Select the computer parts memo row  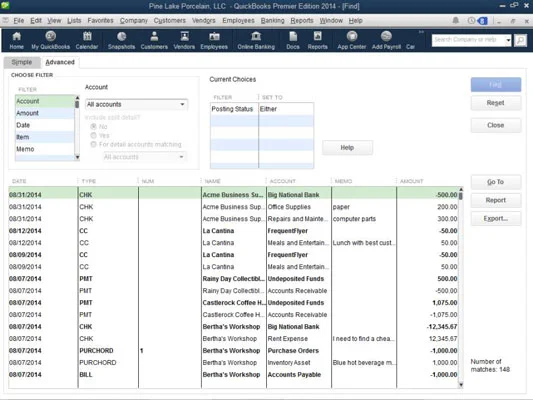tap(234, 219)
